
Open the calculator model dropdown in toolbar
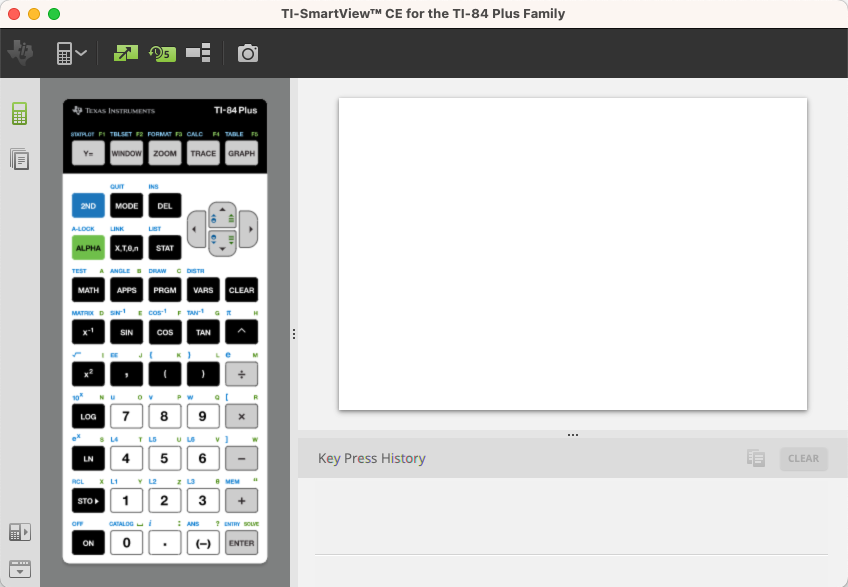click(71, 53)
